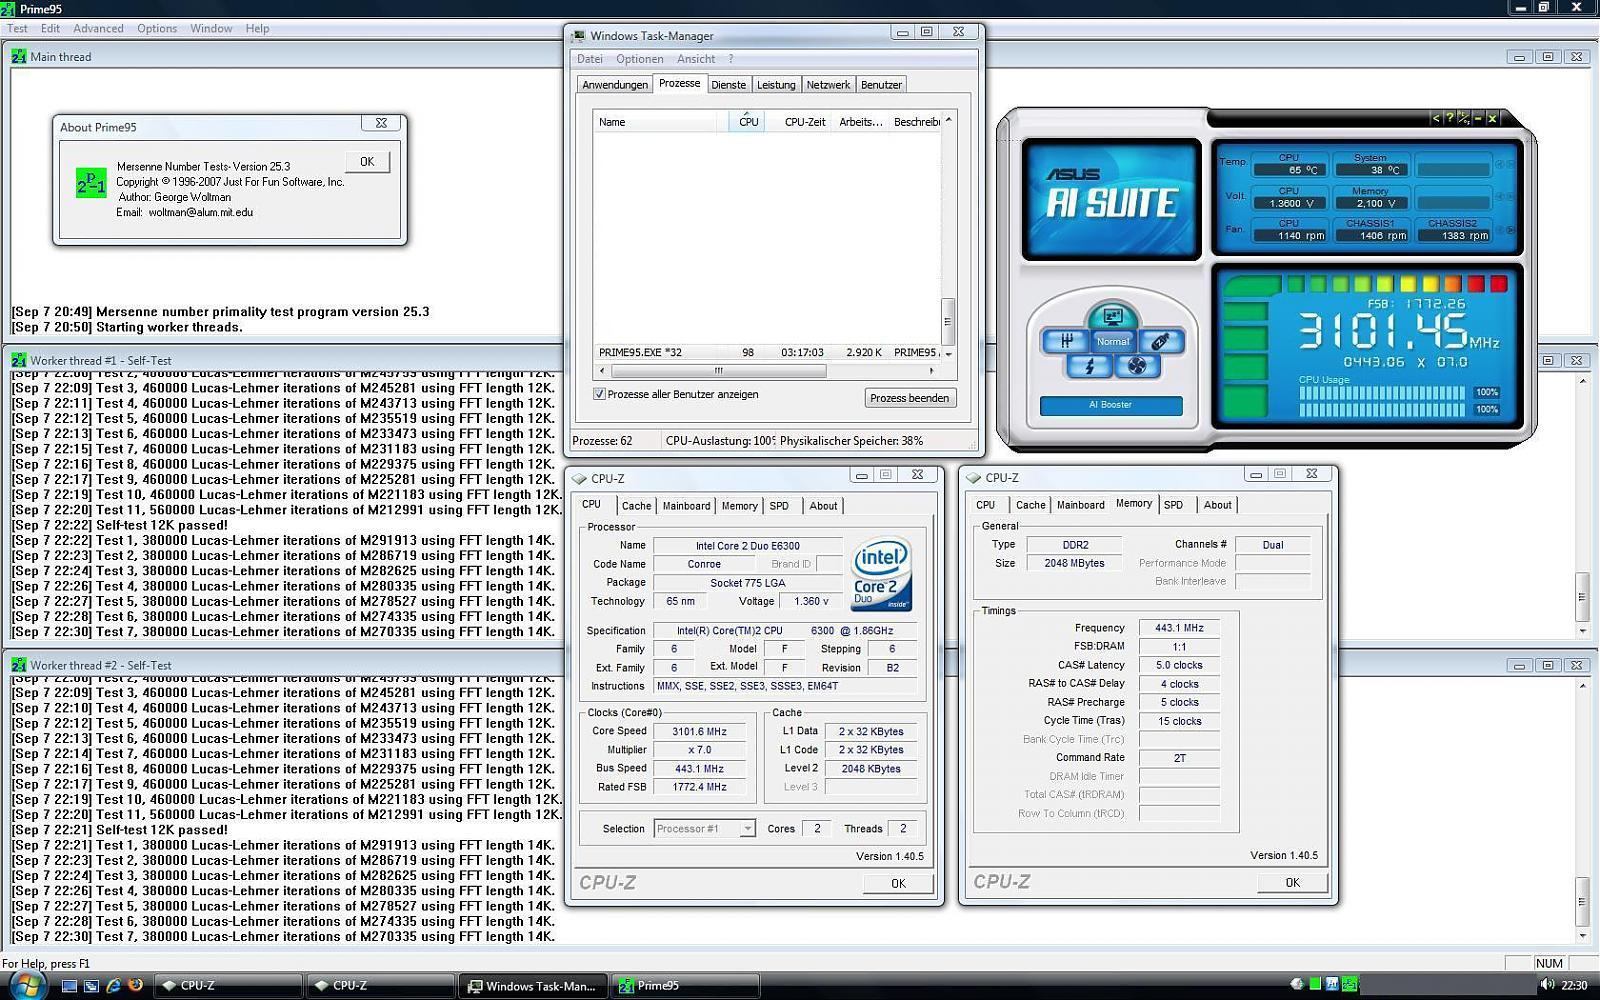1600x1000 pixels.
Task: Switch to the Netzwerk tab in Task-Manager
Action: coord(828,85)
